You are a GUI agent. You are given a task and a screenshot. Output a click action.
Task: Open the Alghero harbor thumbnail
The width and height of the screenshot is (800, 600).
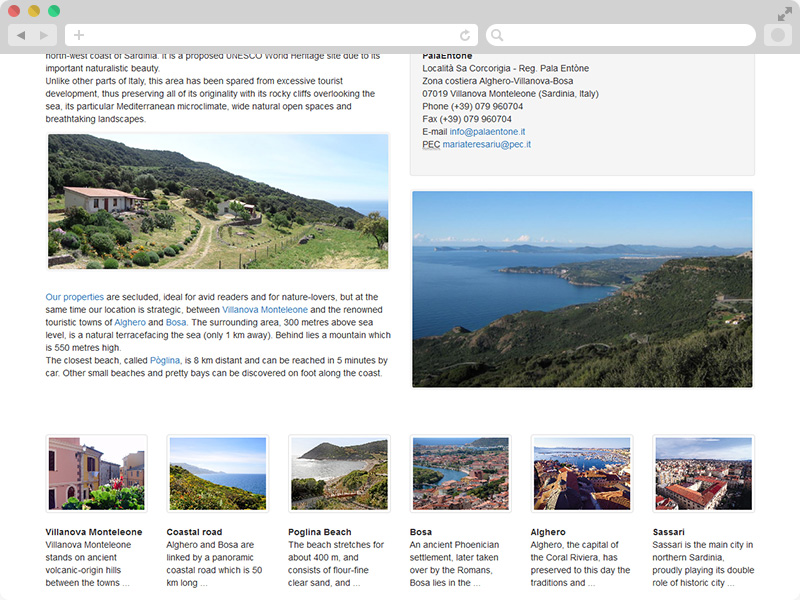[582, 473]
